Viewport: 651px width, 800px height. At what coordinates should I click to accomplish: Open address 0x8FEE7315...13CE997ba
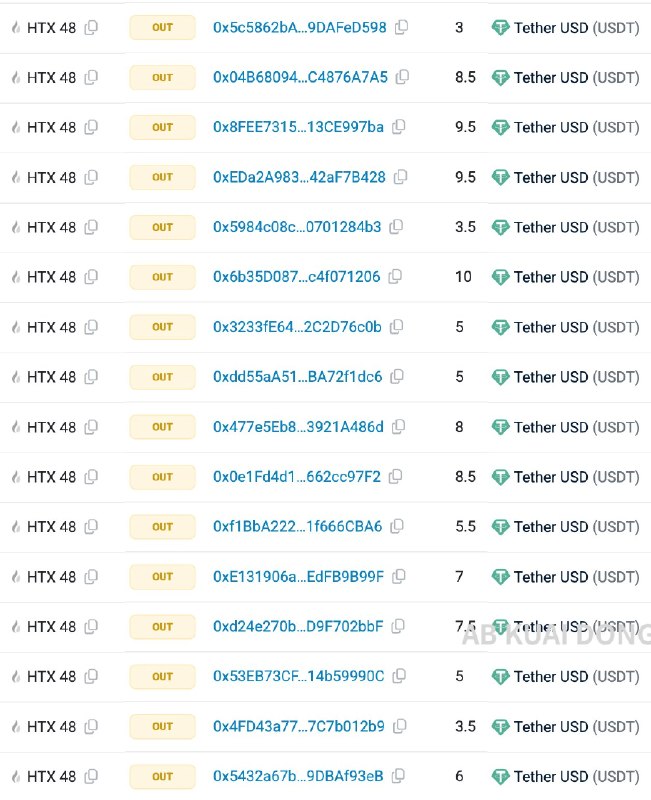pyautogui.click(x=298, y=127)
